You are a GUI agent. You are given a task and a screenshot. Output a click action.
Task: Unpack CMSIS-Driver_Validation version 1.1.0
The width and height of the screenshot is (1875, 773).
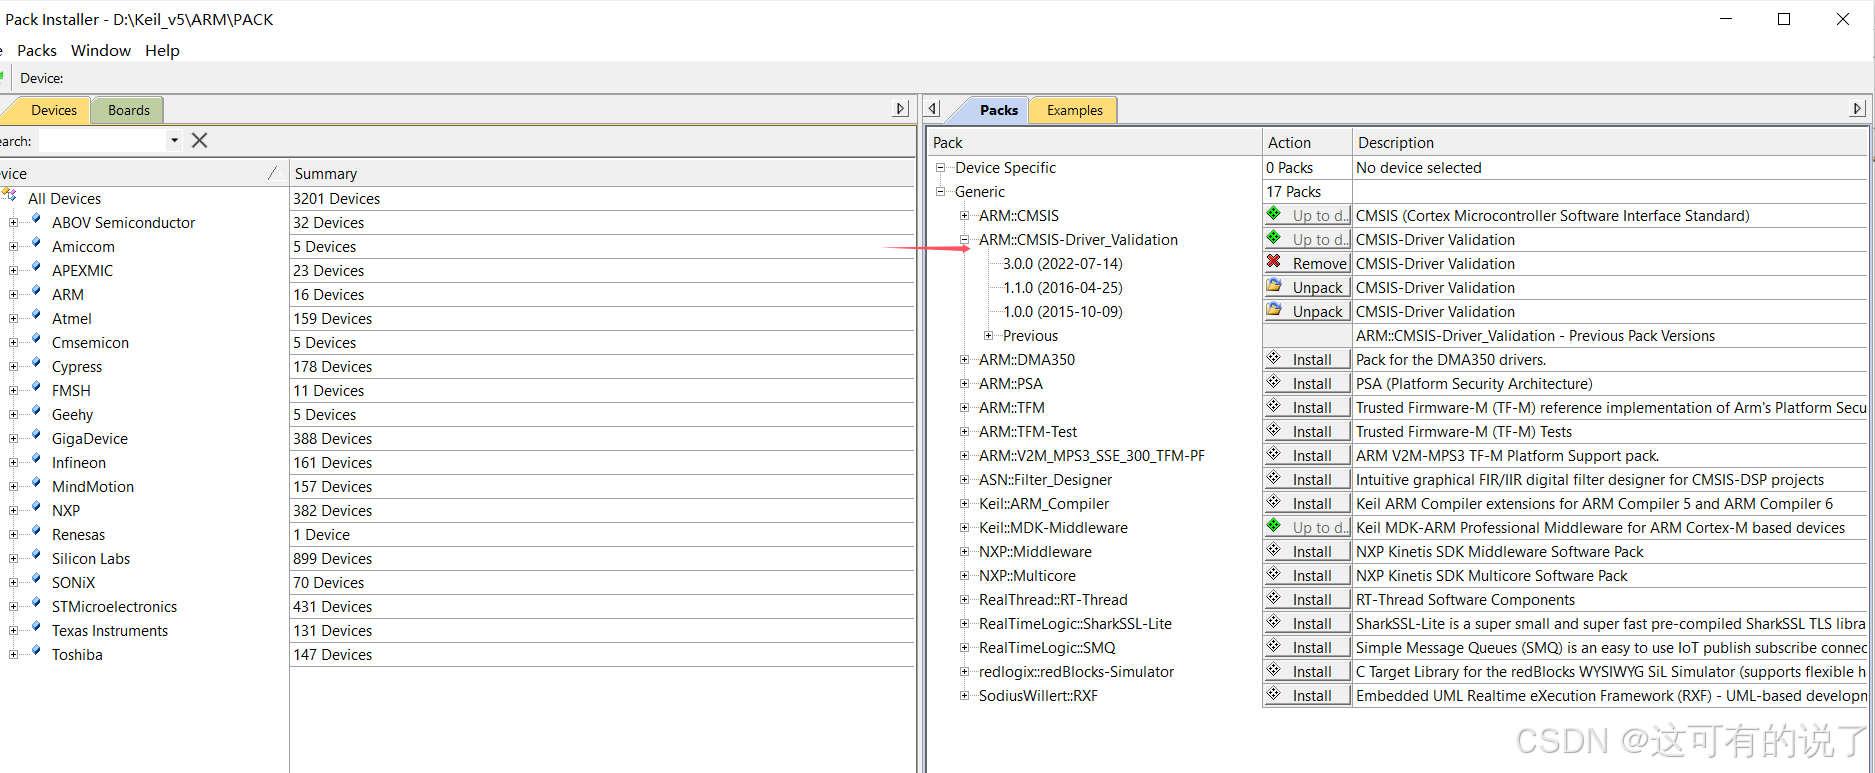point(1307,287)
